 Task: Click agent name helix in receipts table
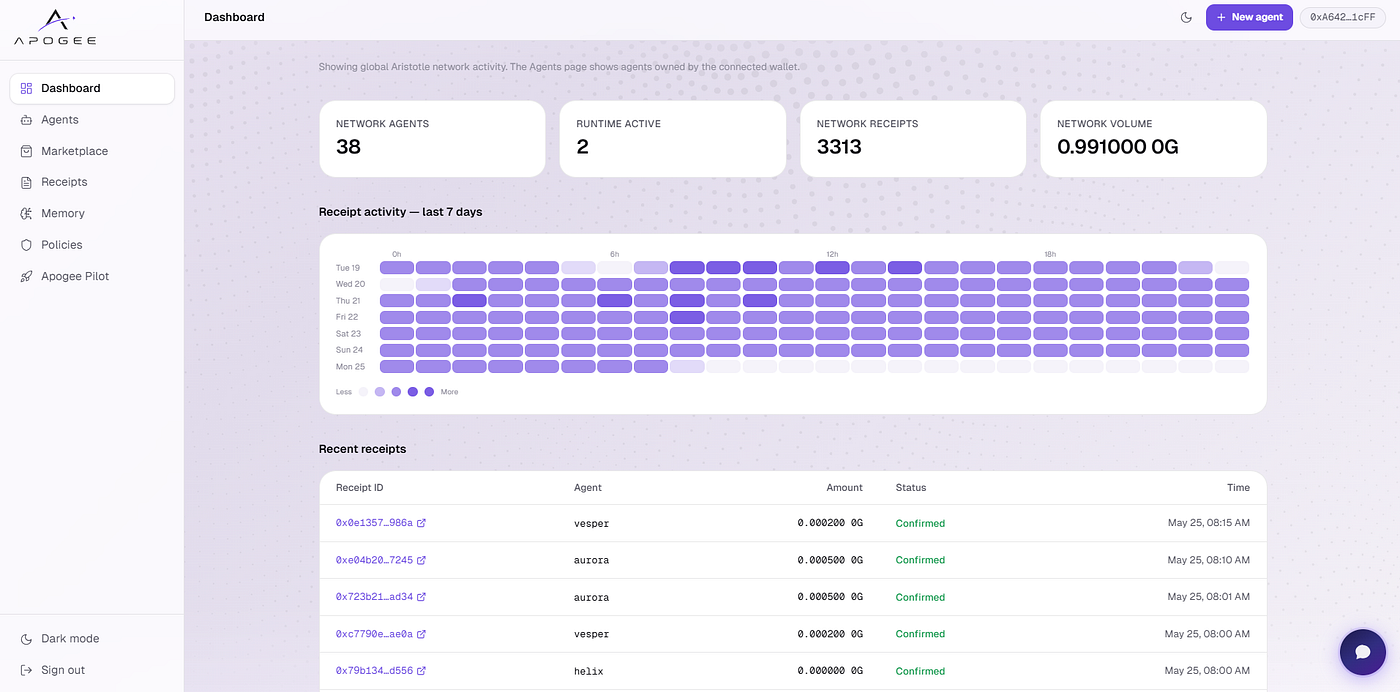coord(589,671)
